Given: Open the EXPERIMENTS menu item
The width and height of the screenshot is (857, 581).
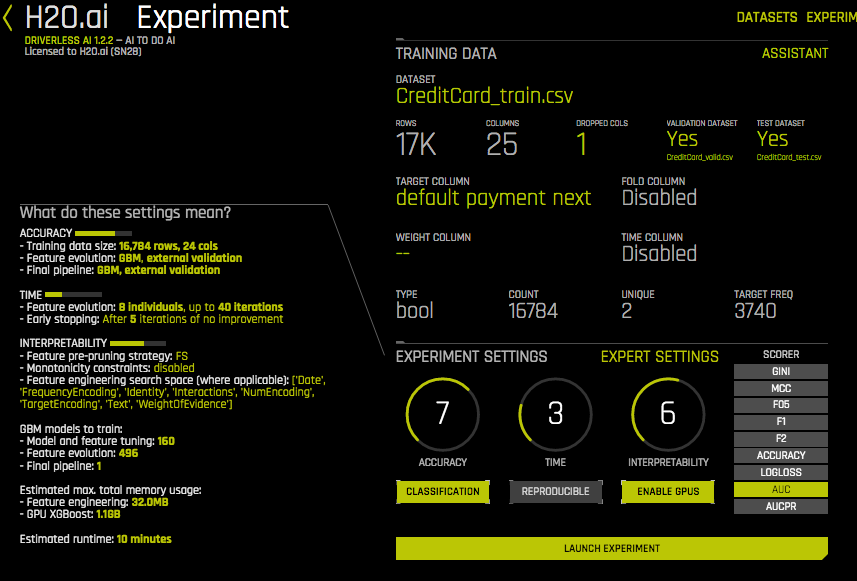Looking at the screenshot, I should point(831,17).
